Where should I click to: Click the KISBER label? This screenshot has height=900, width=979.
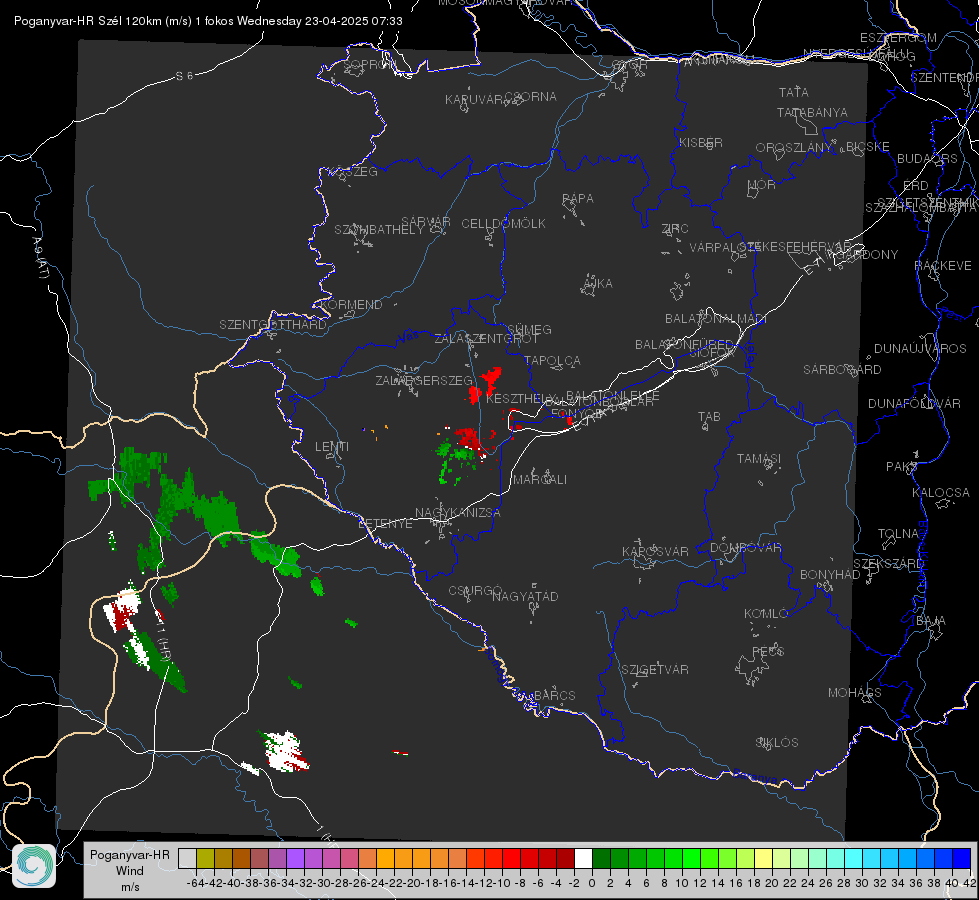tap(701, 143)
